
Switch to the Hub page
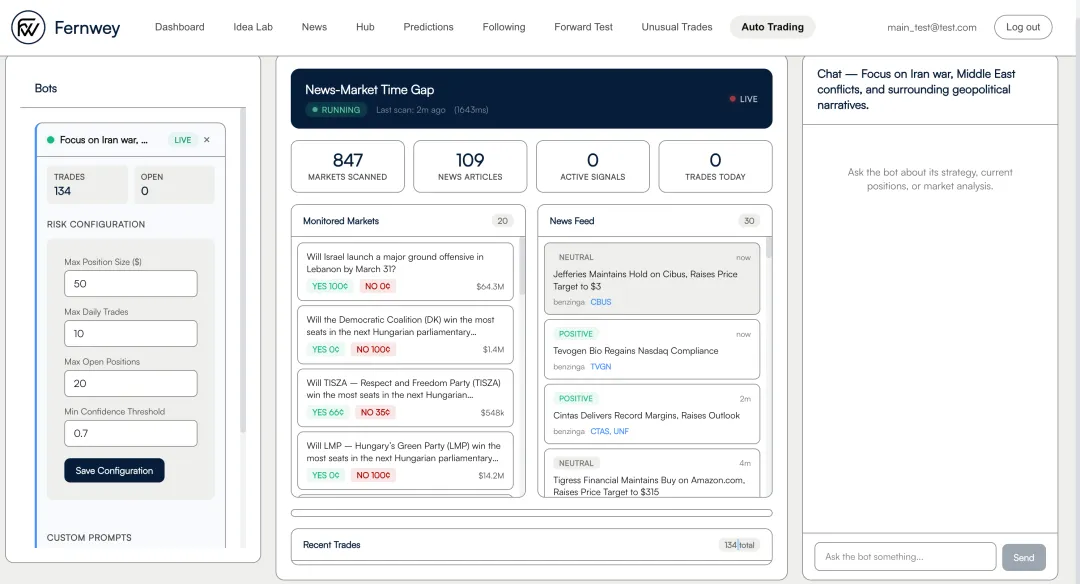pos(365,27)
